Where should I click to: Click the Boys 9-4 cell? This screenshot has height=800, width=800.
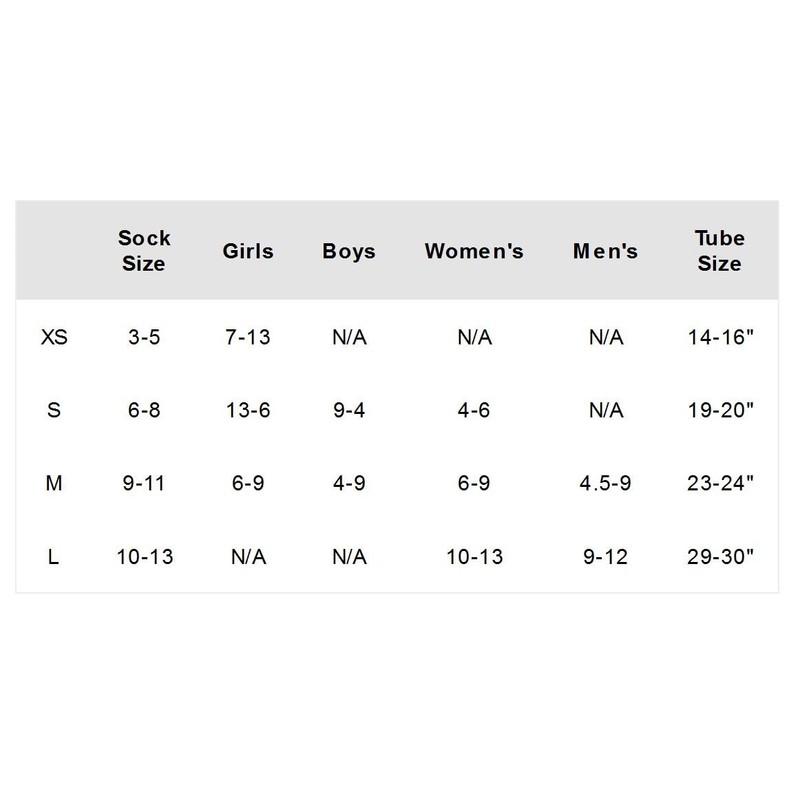pos(349,411)
